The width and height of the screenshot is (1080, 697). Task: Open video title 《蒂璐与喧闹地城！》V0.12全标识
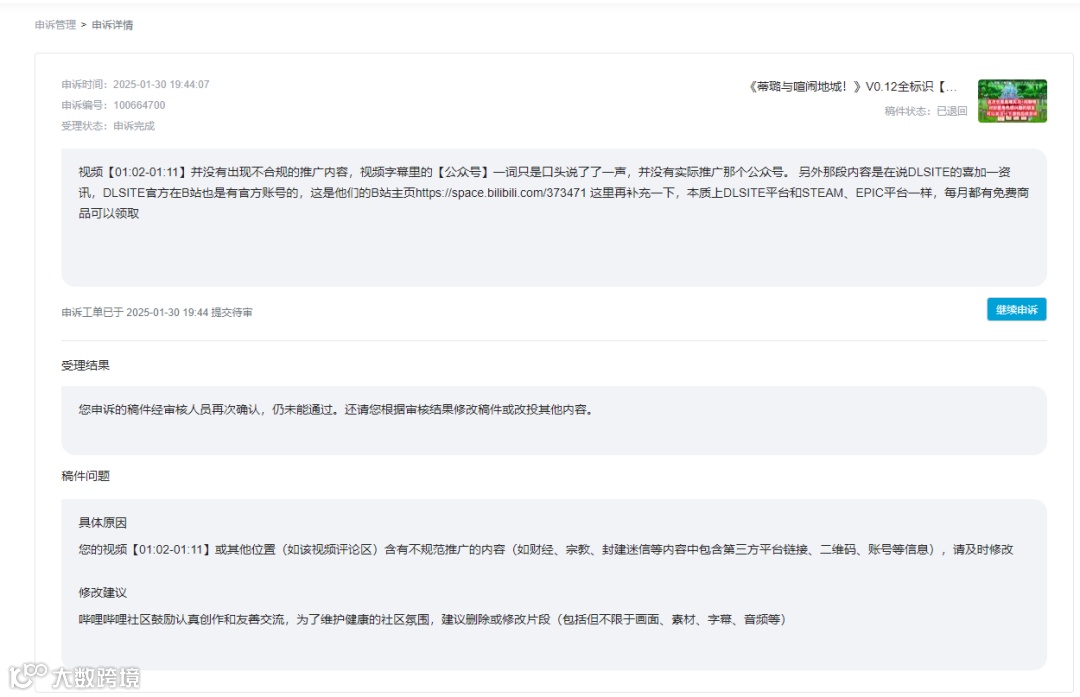coord(852,86)
